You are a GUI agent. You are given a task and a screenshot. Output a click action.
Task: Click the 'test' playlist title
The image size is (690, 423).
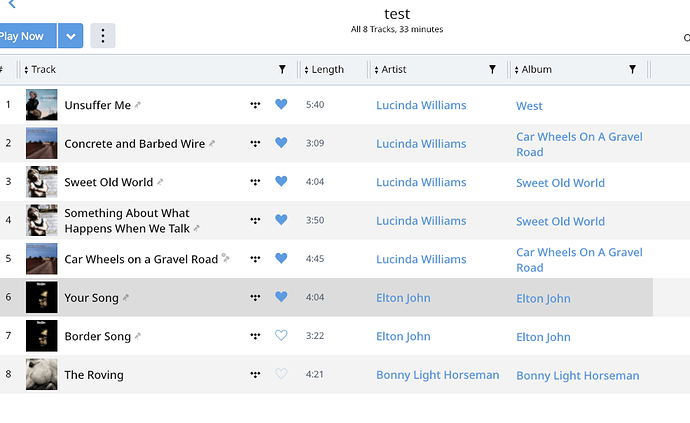[397, 14]
